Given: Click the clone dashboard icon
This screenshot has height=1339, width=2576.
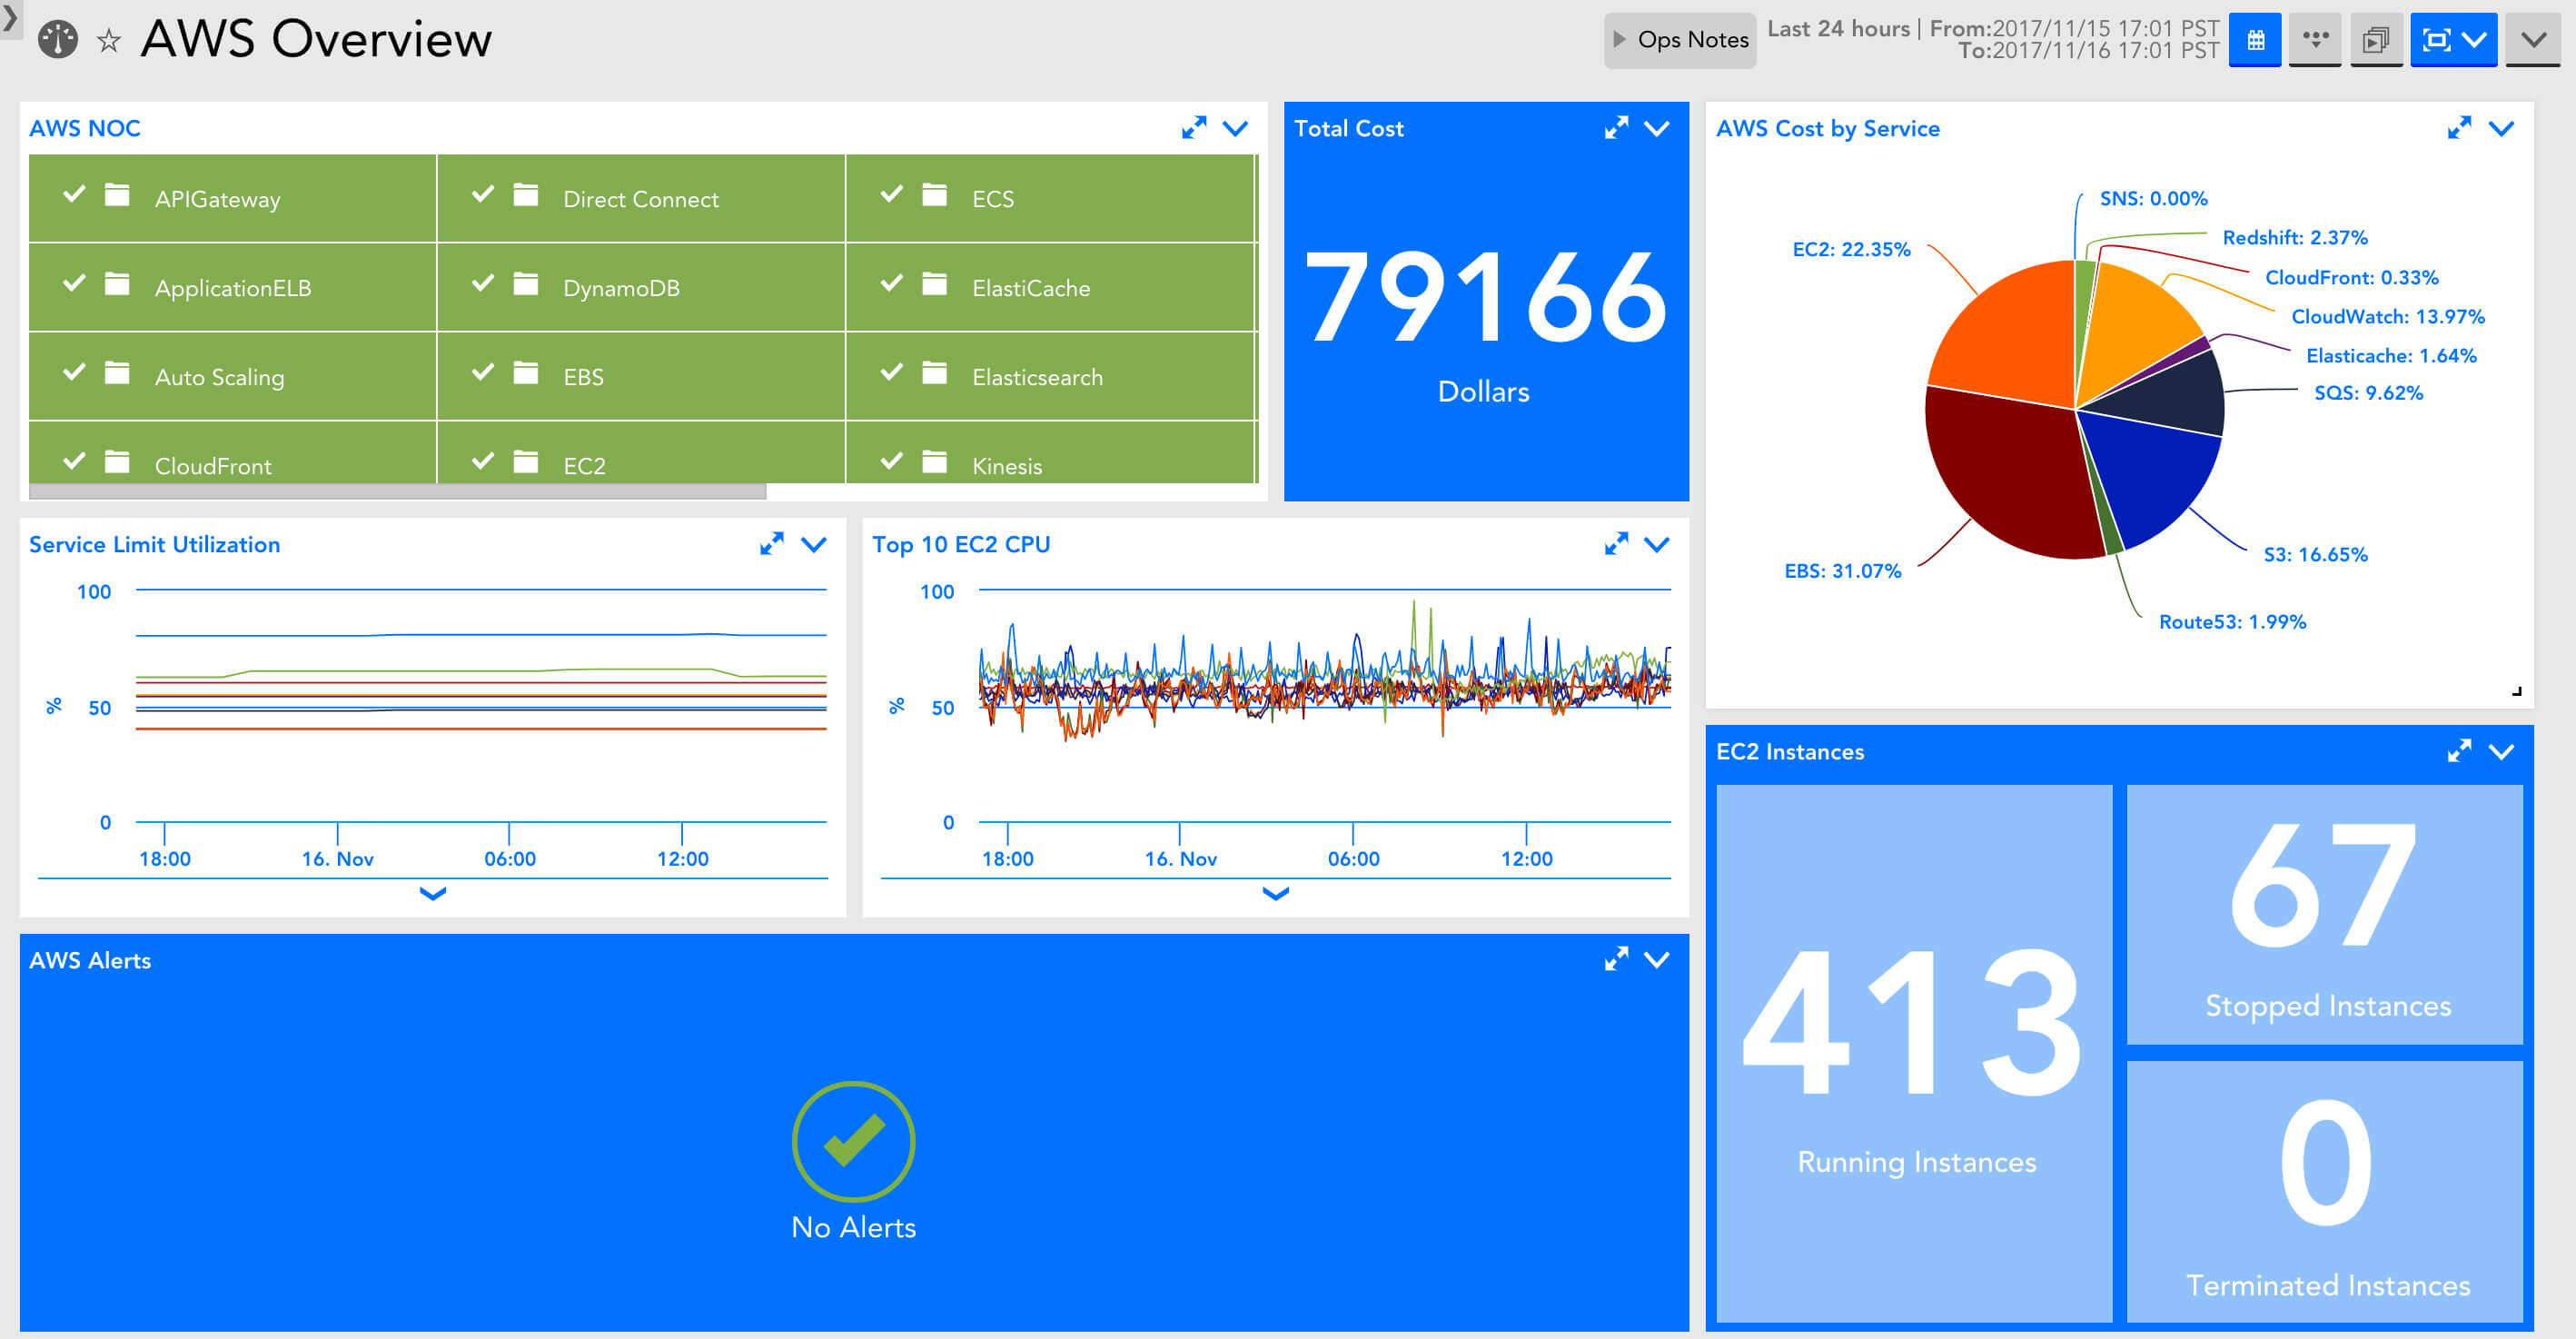Looking at the screenshot, I should 2376,40.
